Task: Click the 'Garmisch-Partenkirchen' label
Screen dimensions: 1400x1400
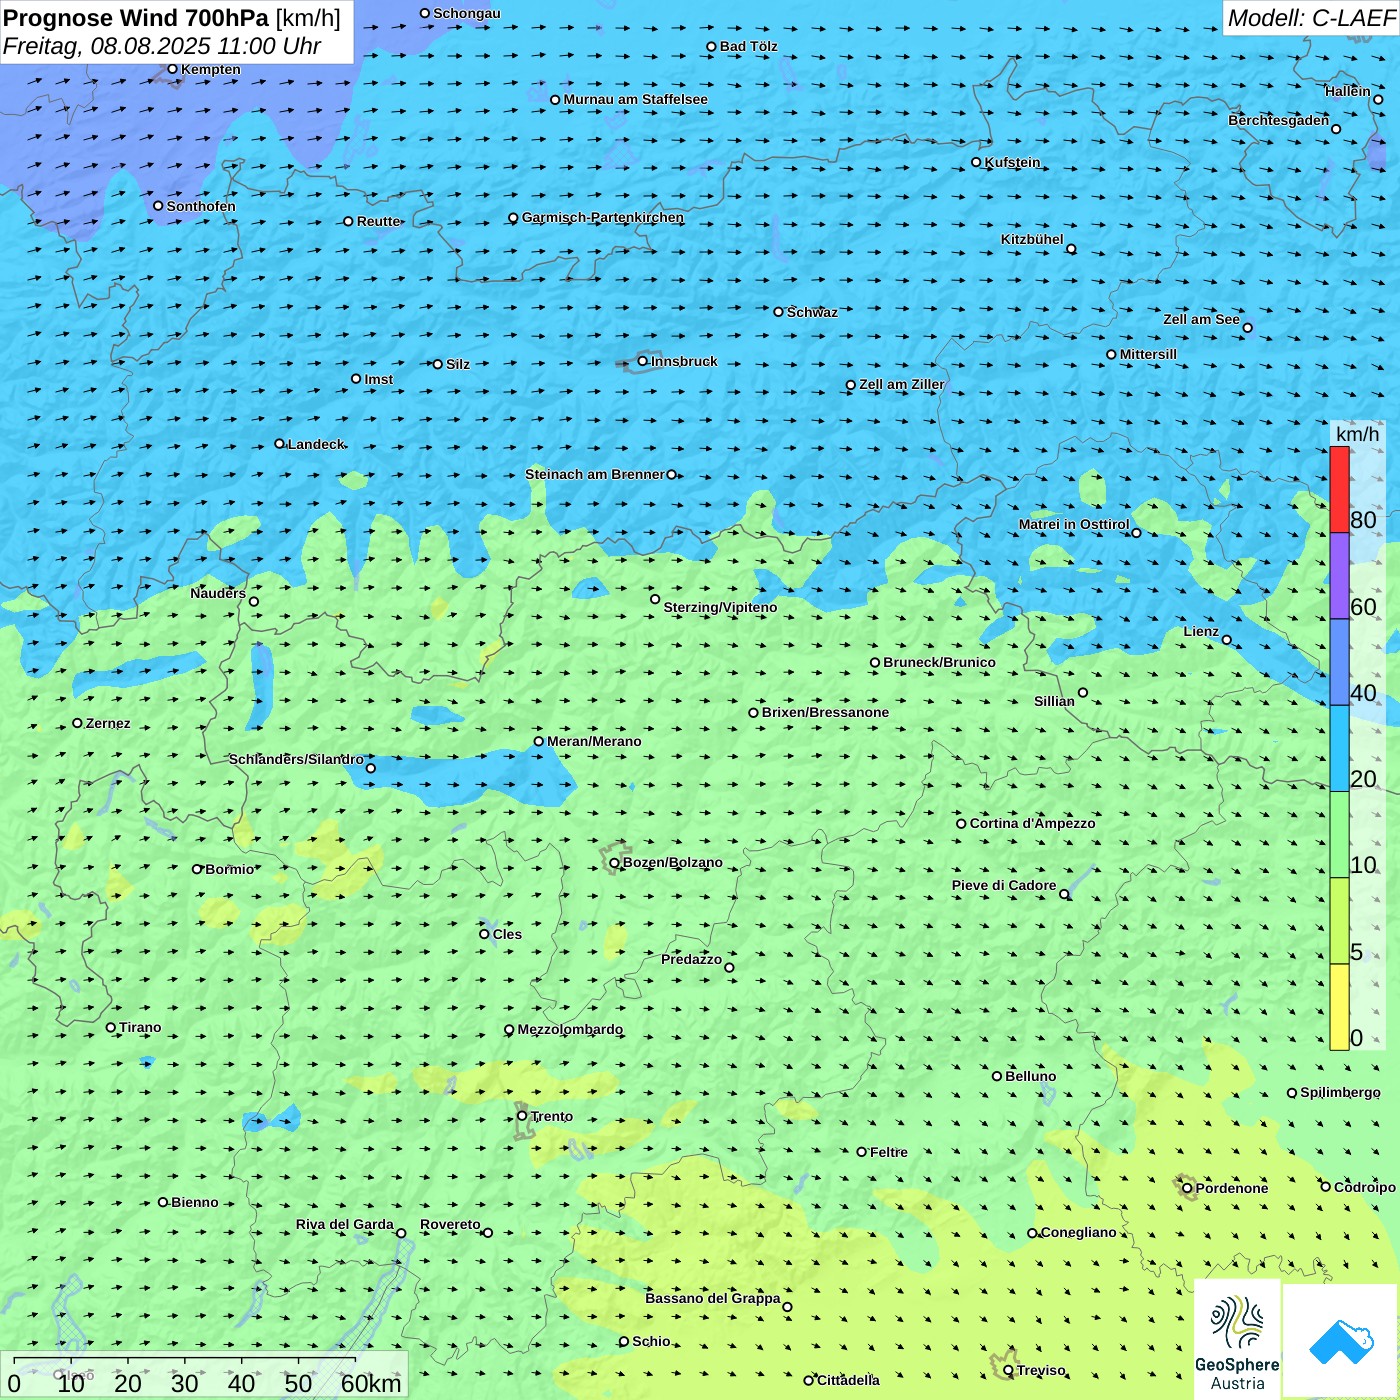Action: click(603, 217)
